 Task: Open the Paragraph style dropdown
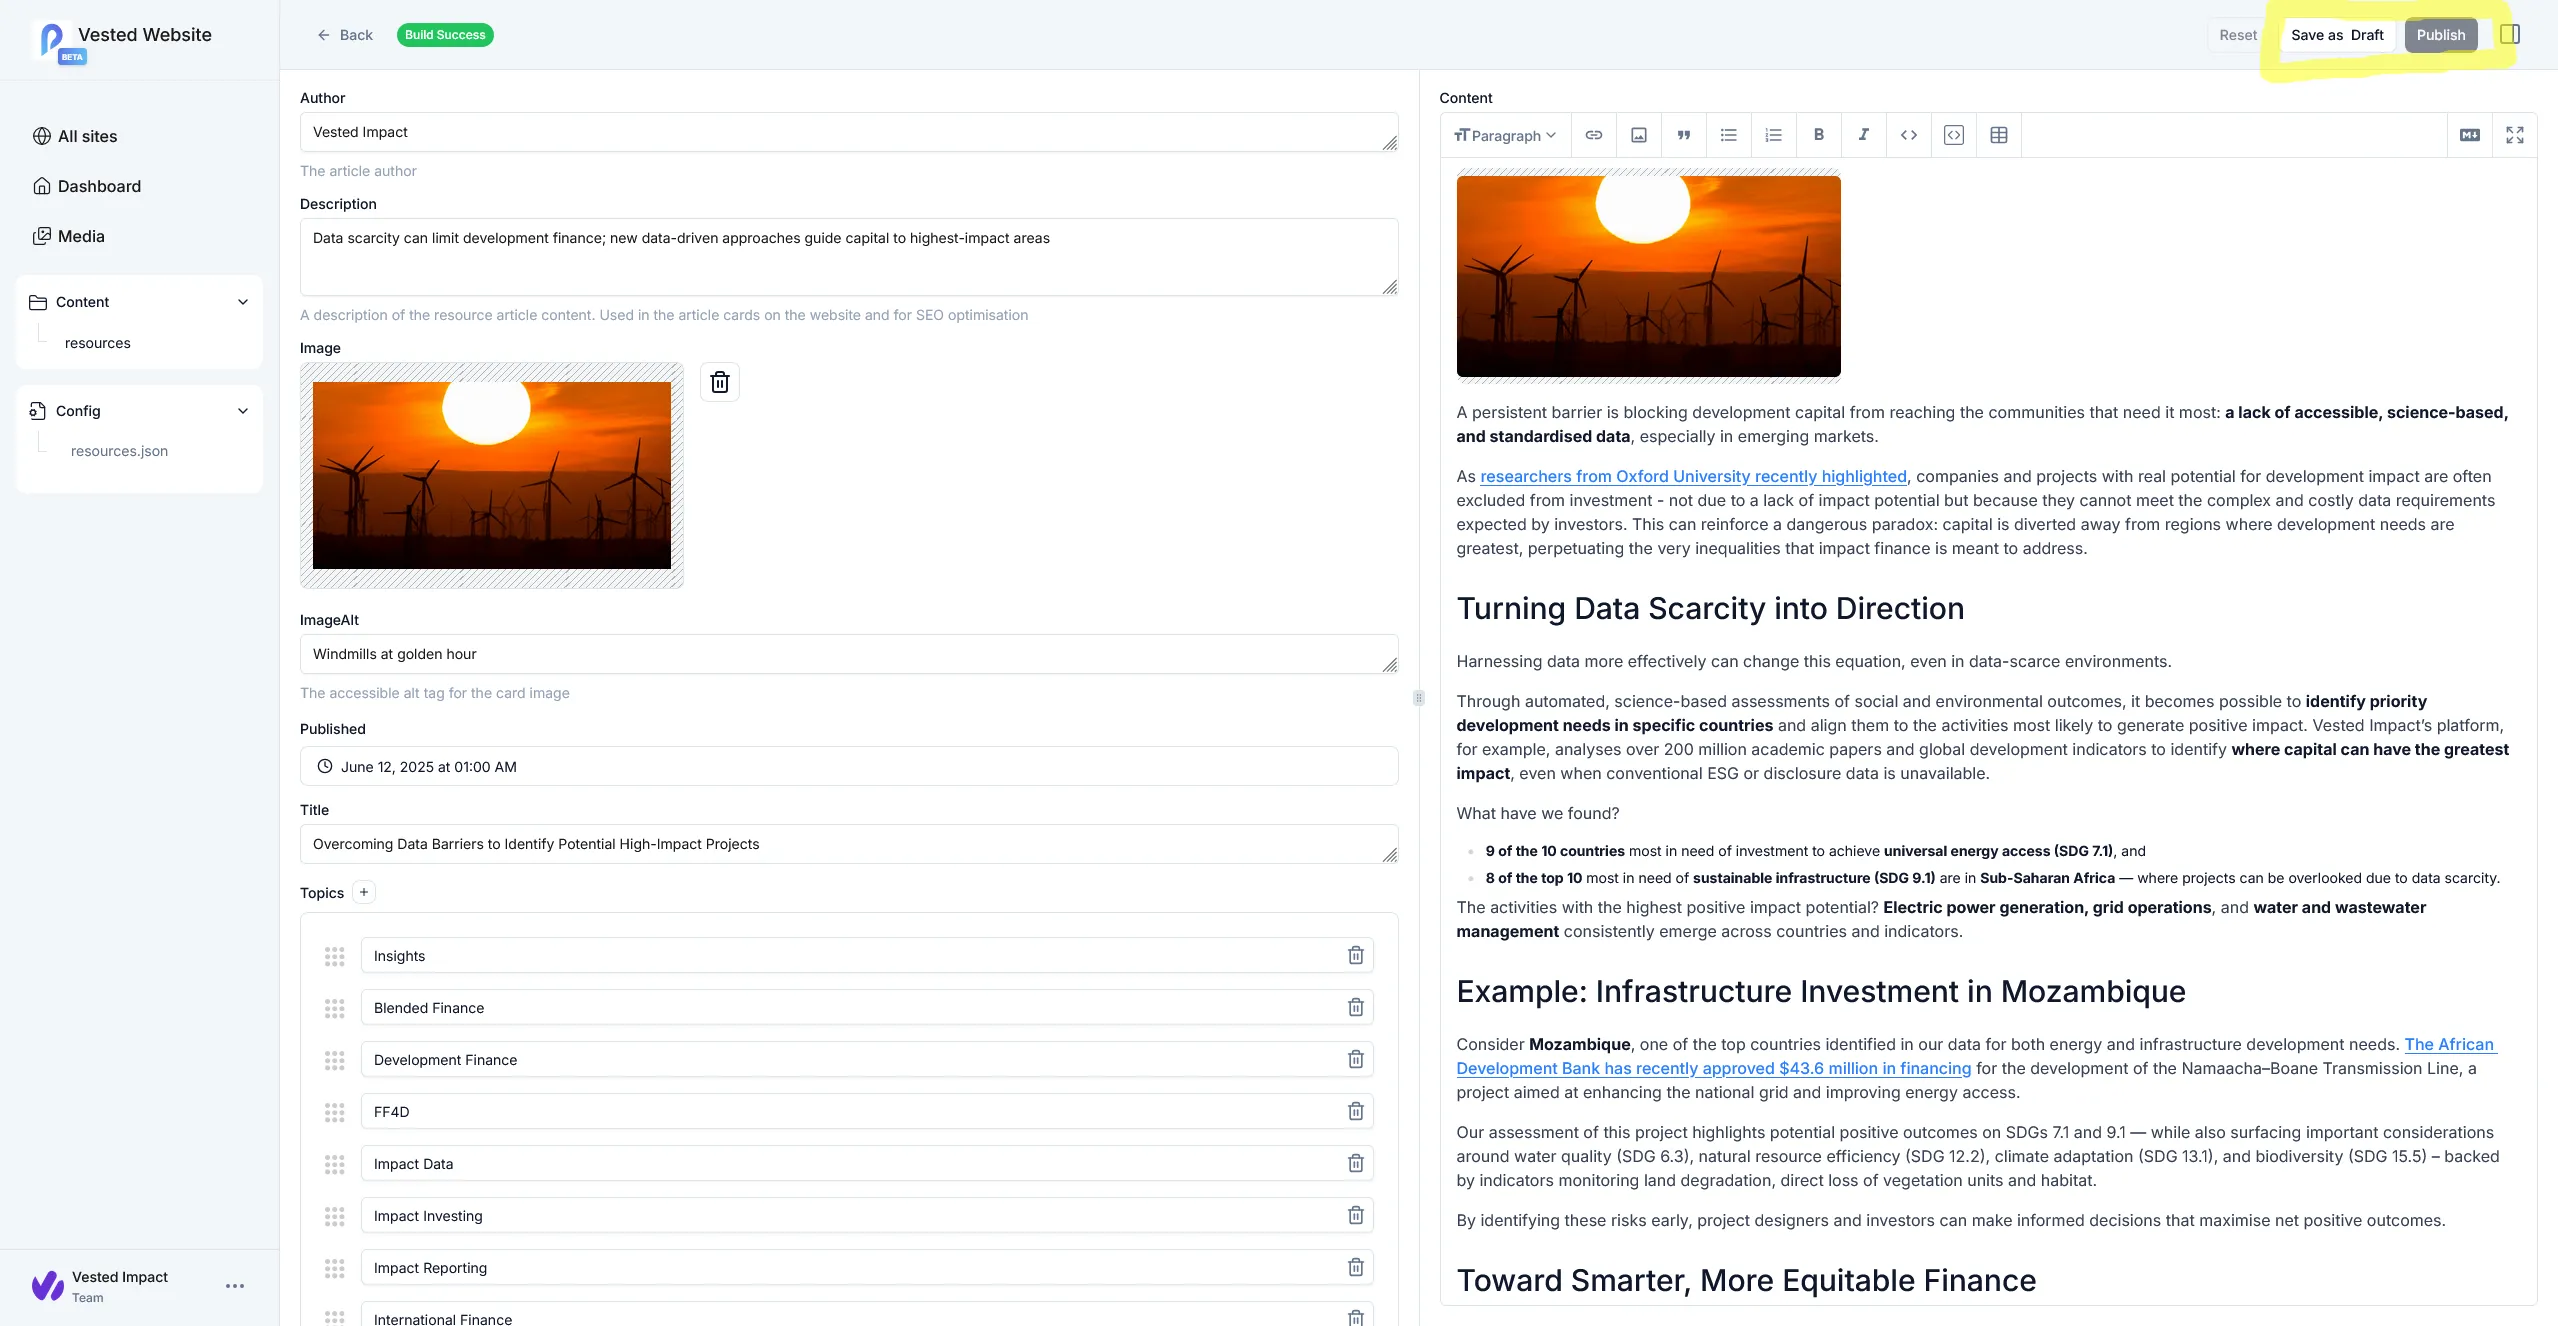pos(1505,135)
